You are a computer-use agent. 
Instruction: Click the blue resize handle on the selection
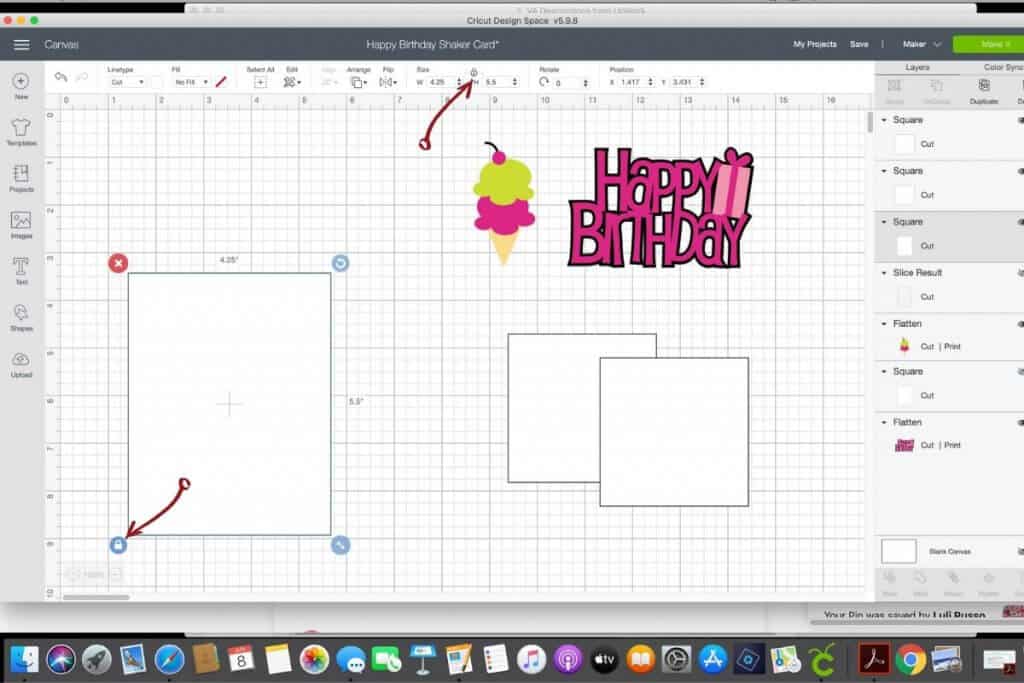340,545
